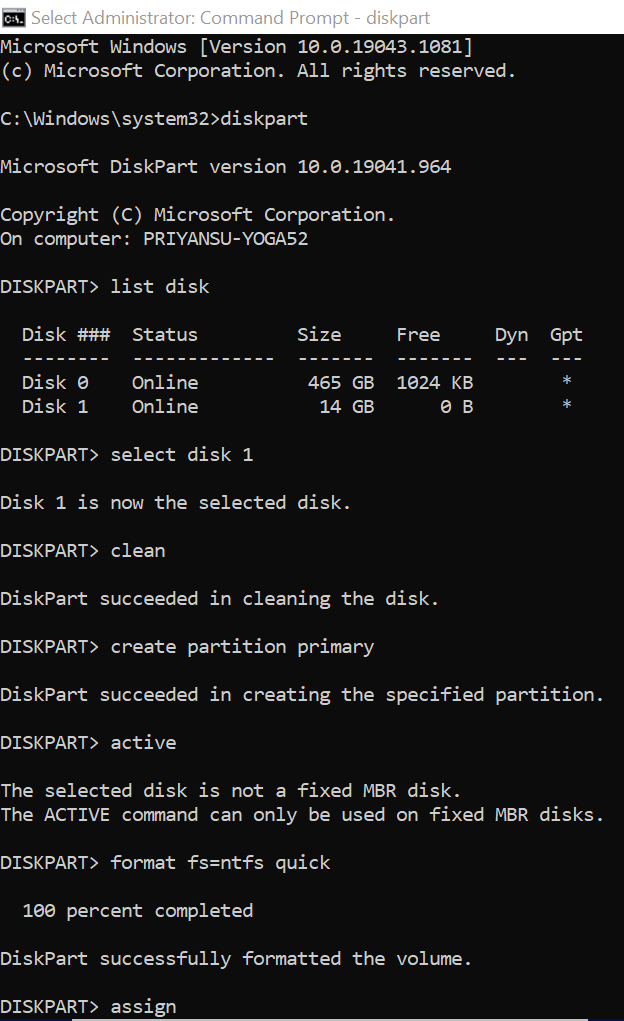Image resolution: width=624 pixels, height=1021 pixels.
Task: Click the 'assign' command at the last prompt
Action: click(x=143, y=1007)
